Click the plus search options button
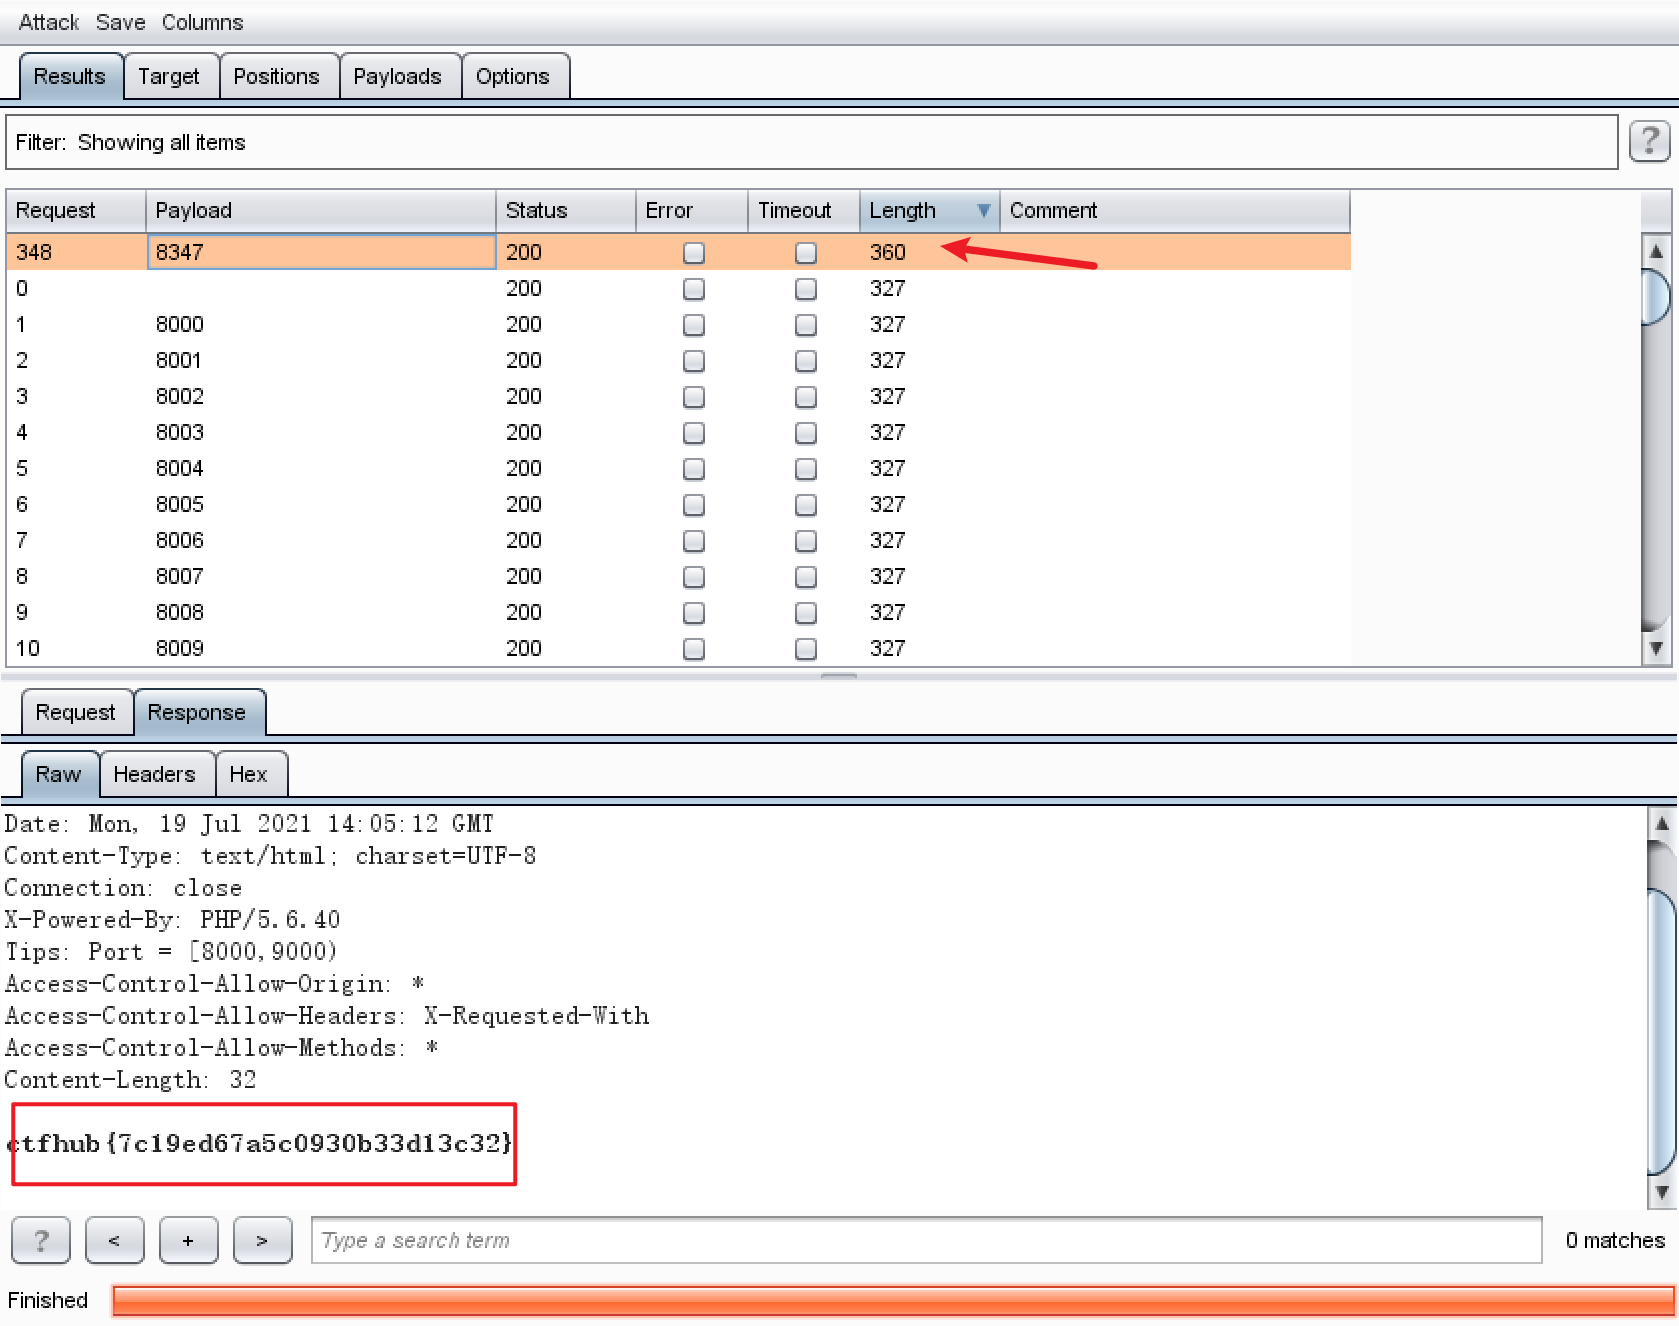The height and width of the screenshot is (1326, 1679). pos(188,1241)
